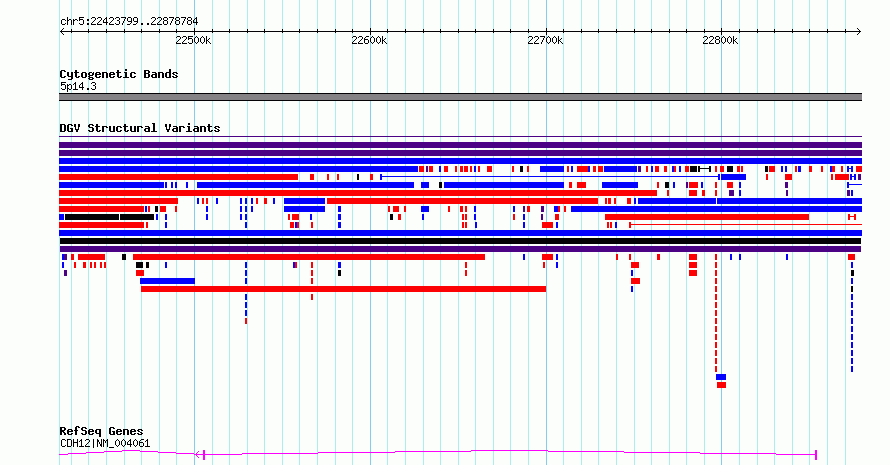Click the 5p14.3 band label
This screenshot has width=890, height=465.
78,86
